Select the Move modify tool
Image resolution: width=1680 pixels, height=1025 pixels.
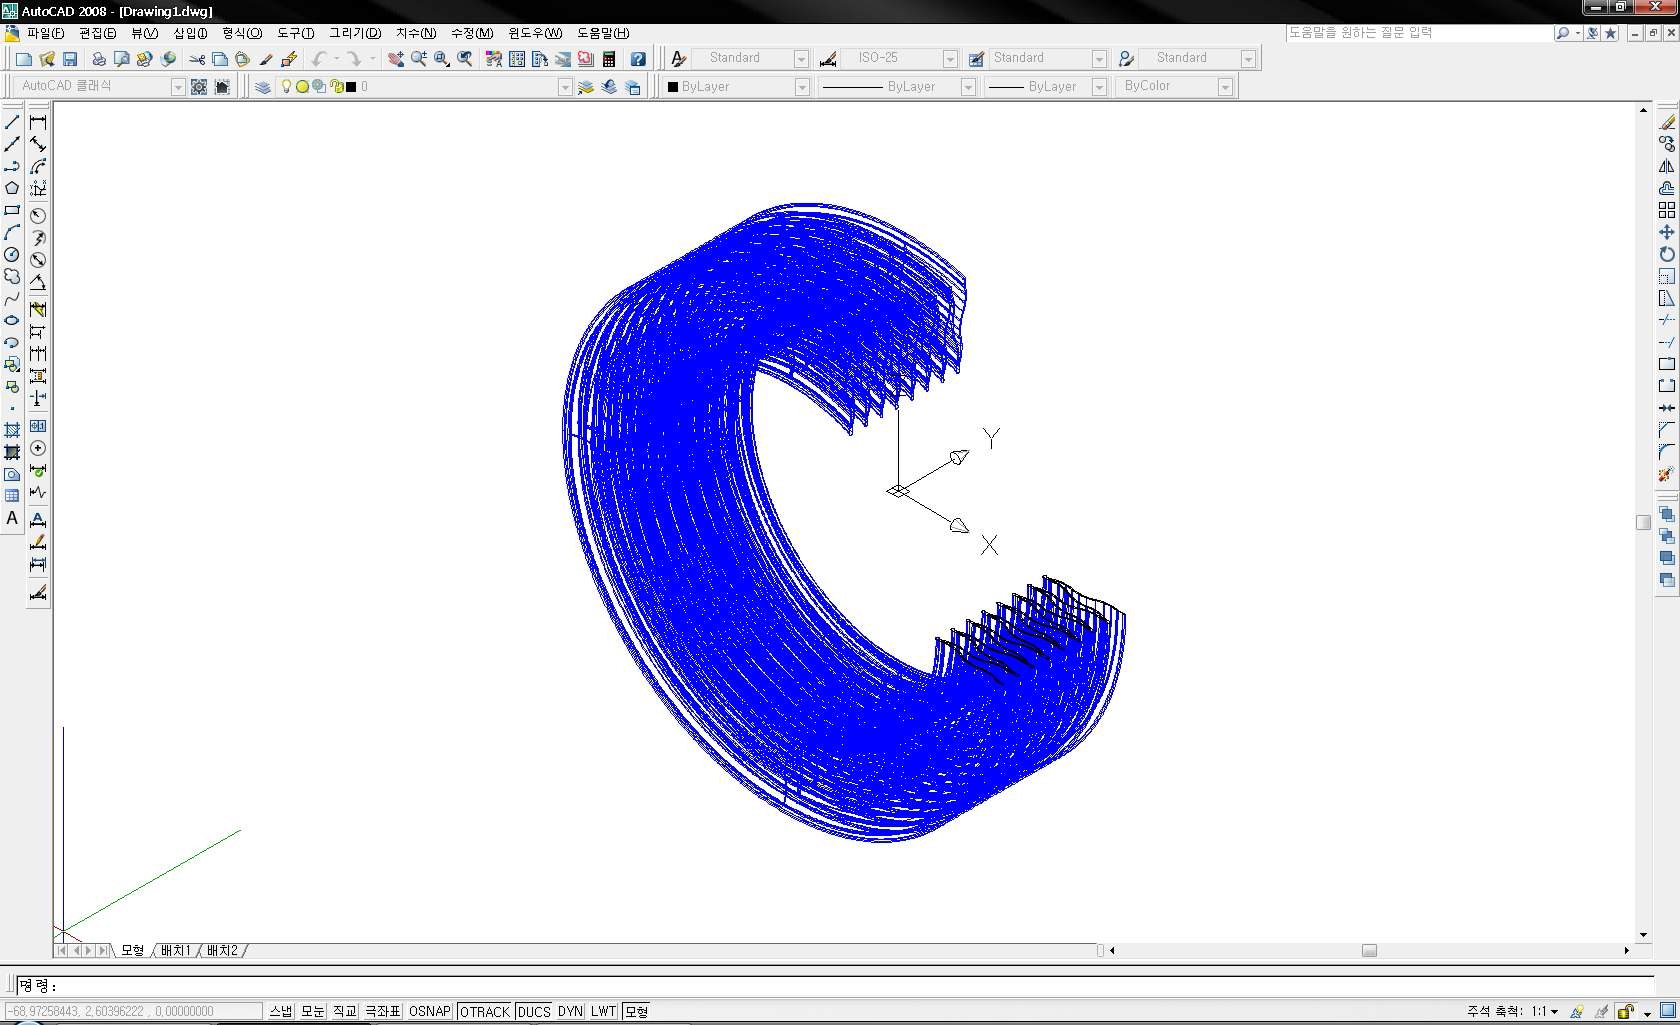1666,232
